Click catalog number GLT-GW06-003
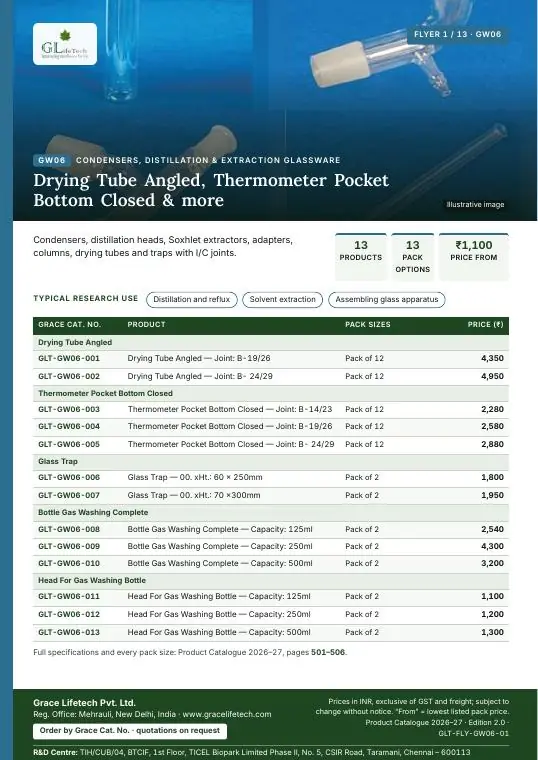This screenshot has height=760, width=538. pos(69,410)
